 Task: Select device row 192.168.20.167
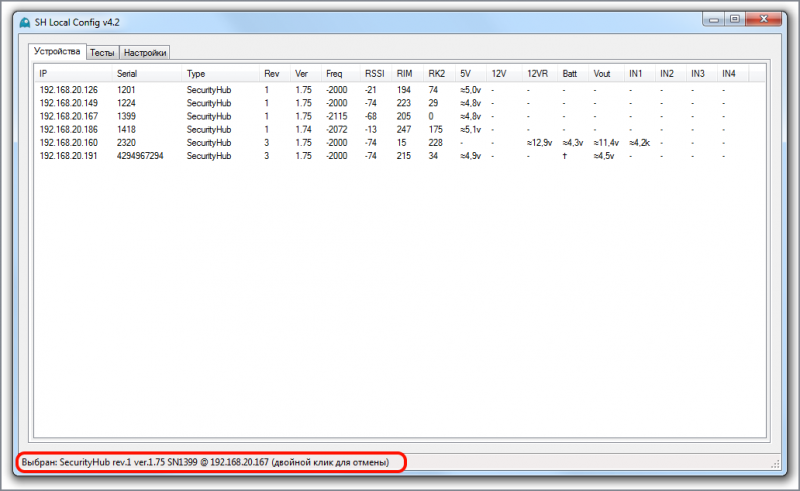pos(400,116)
